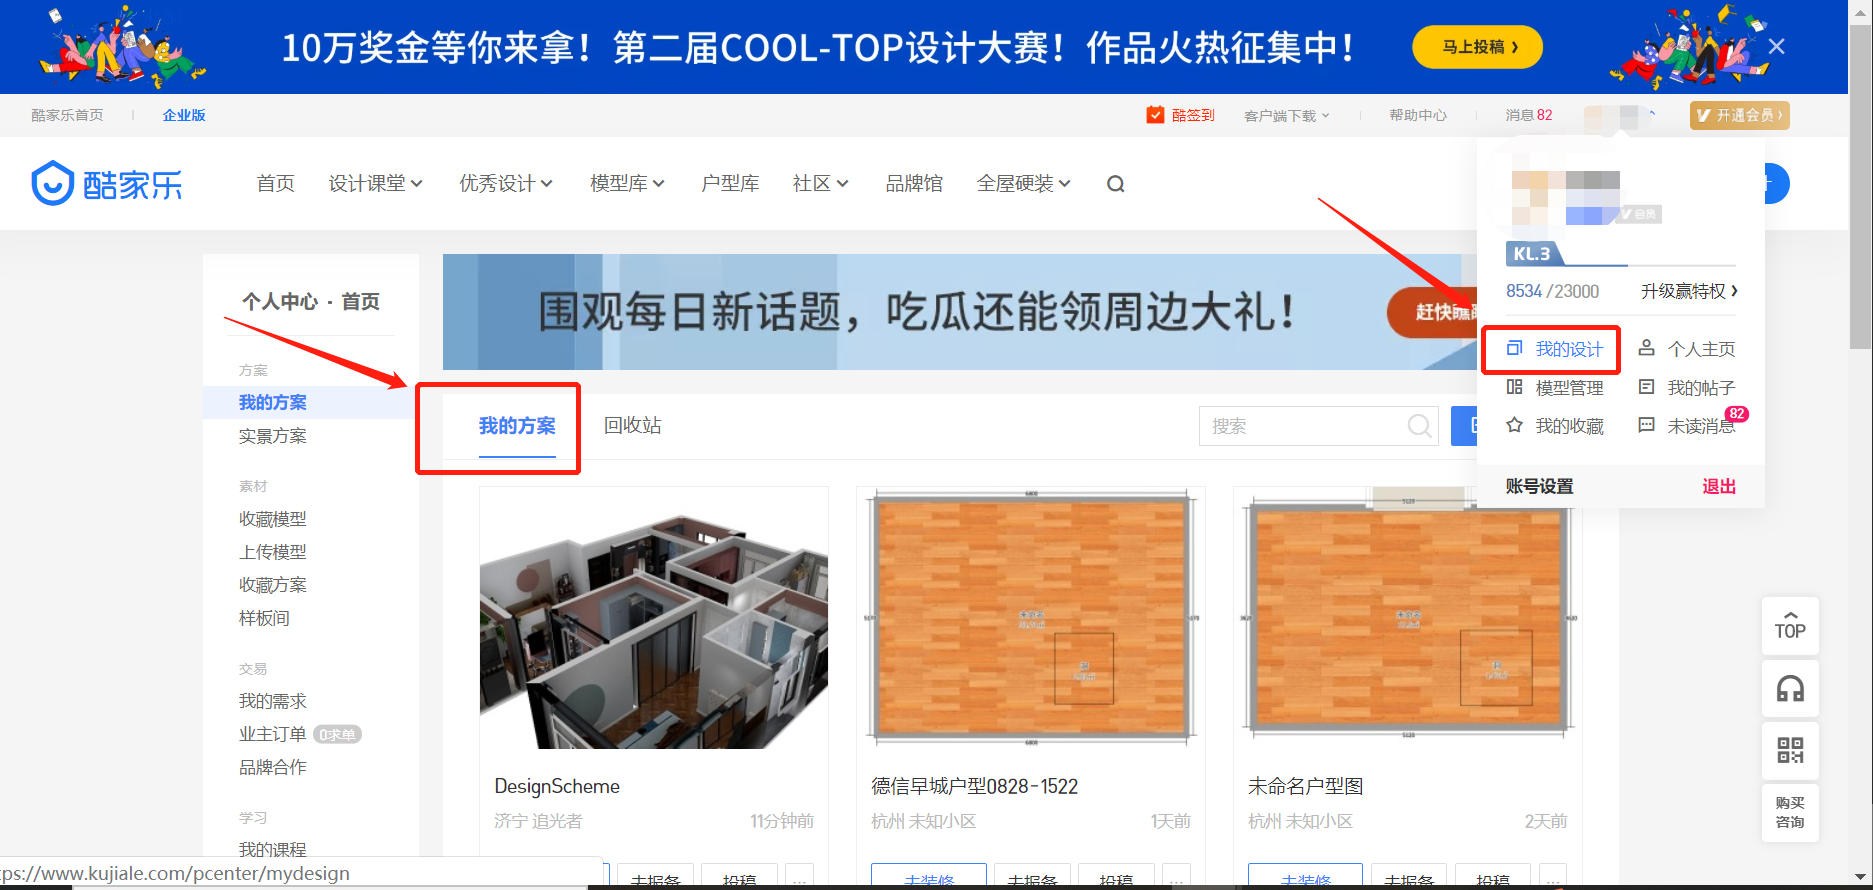Click 开通会员 button
The image size is (1873, 890).
click(1740, 115)
